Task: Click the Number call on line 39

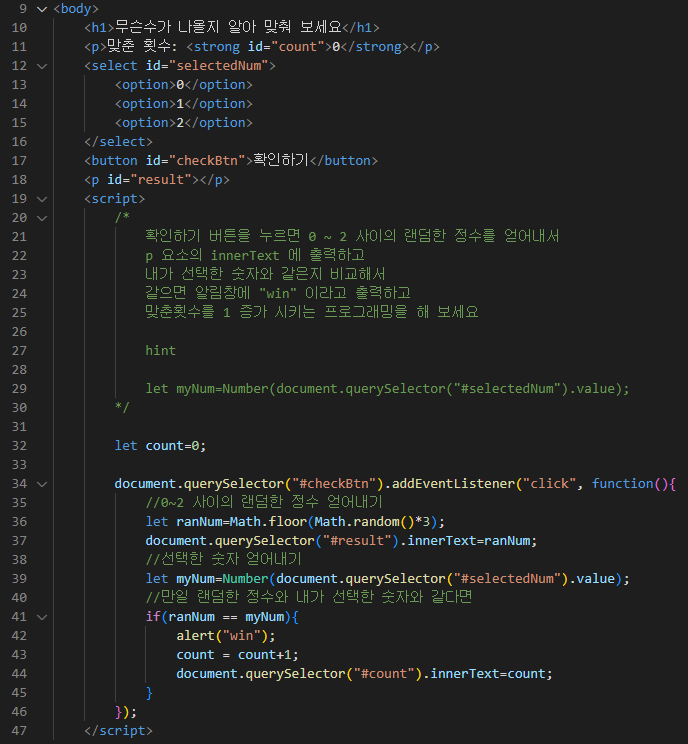Action: coord(245,578)
